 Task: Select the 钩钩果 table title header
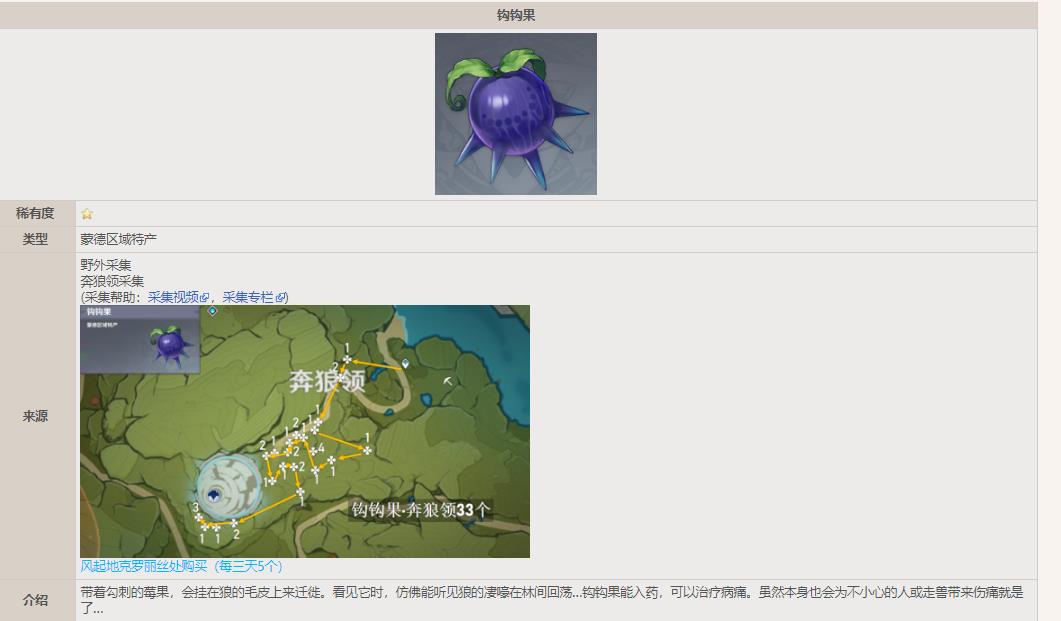click(517, 15)
